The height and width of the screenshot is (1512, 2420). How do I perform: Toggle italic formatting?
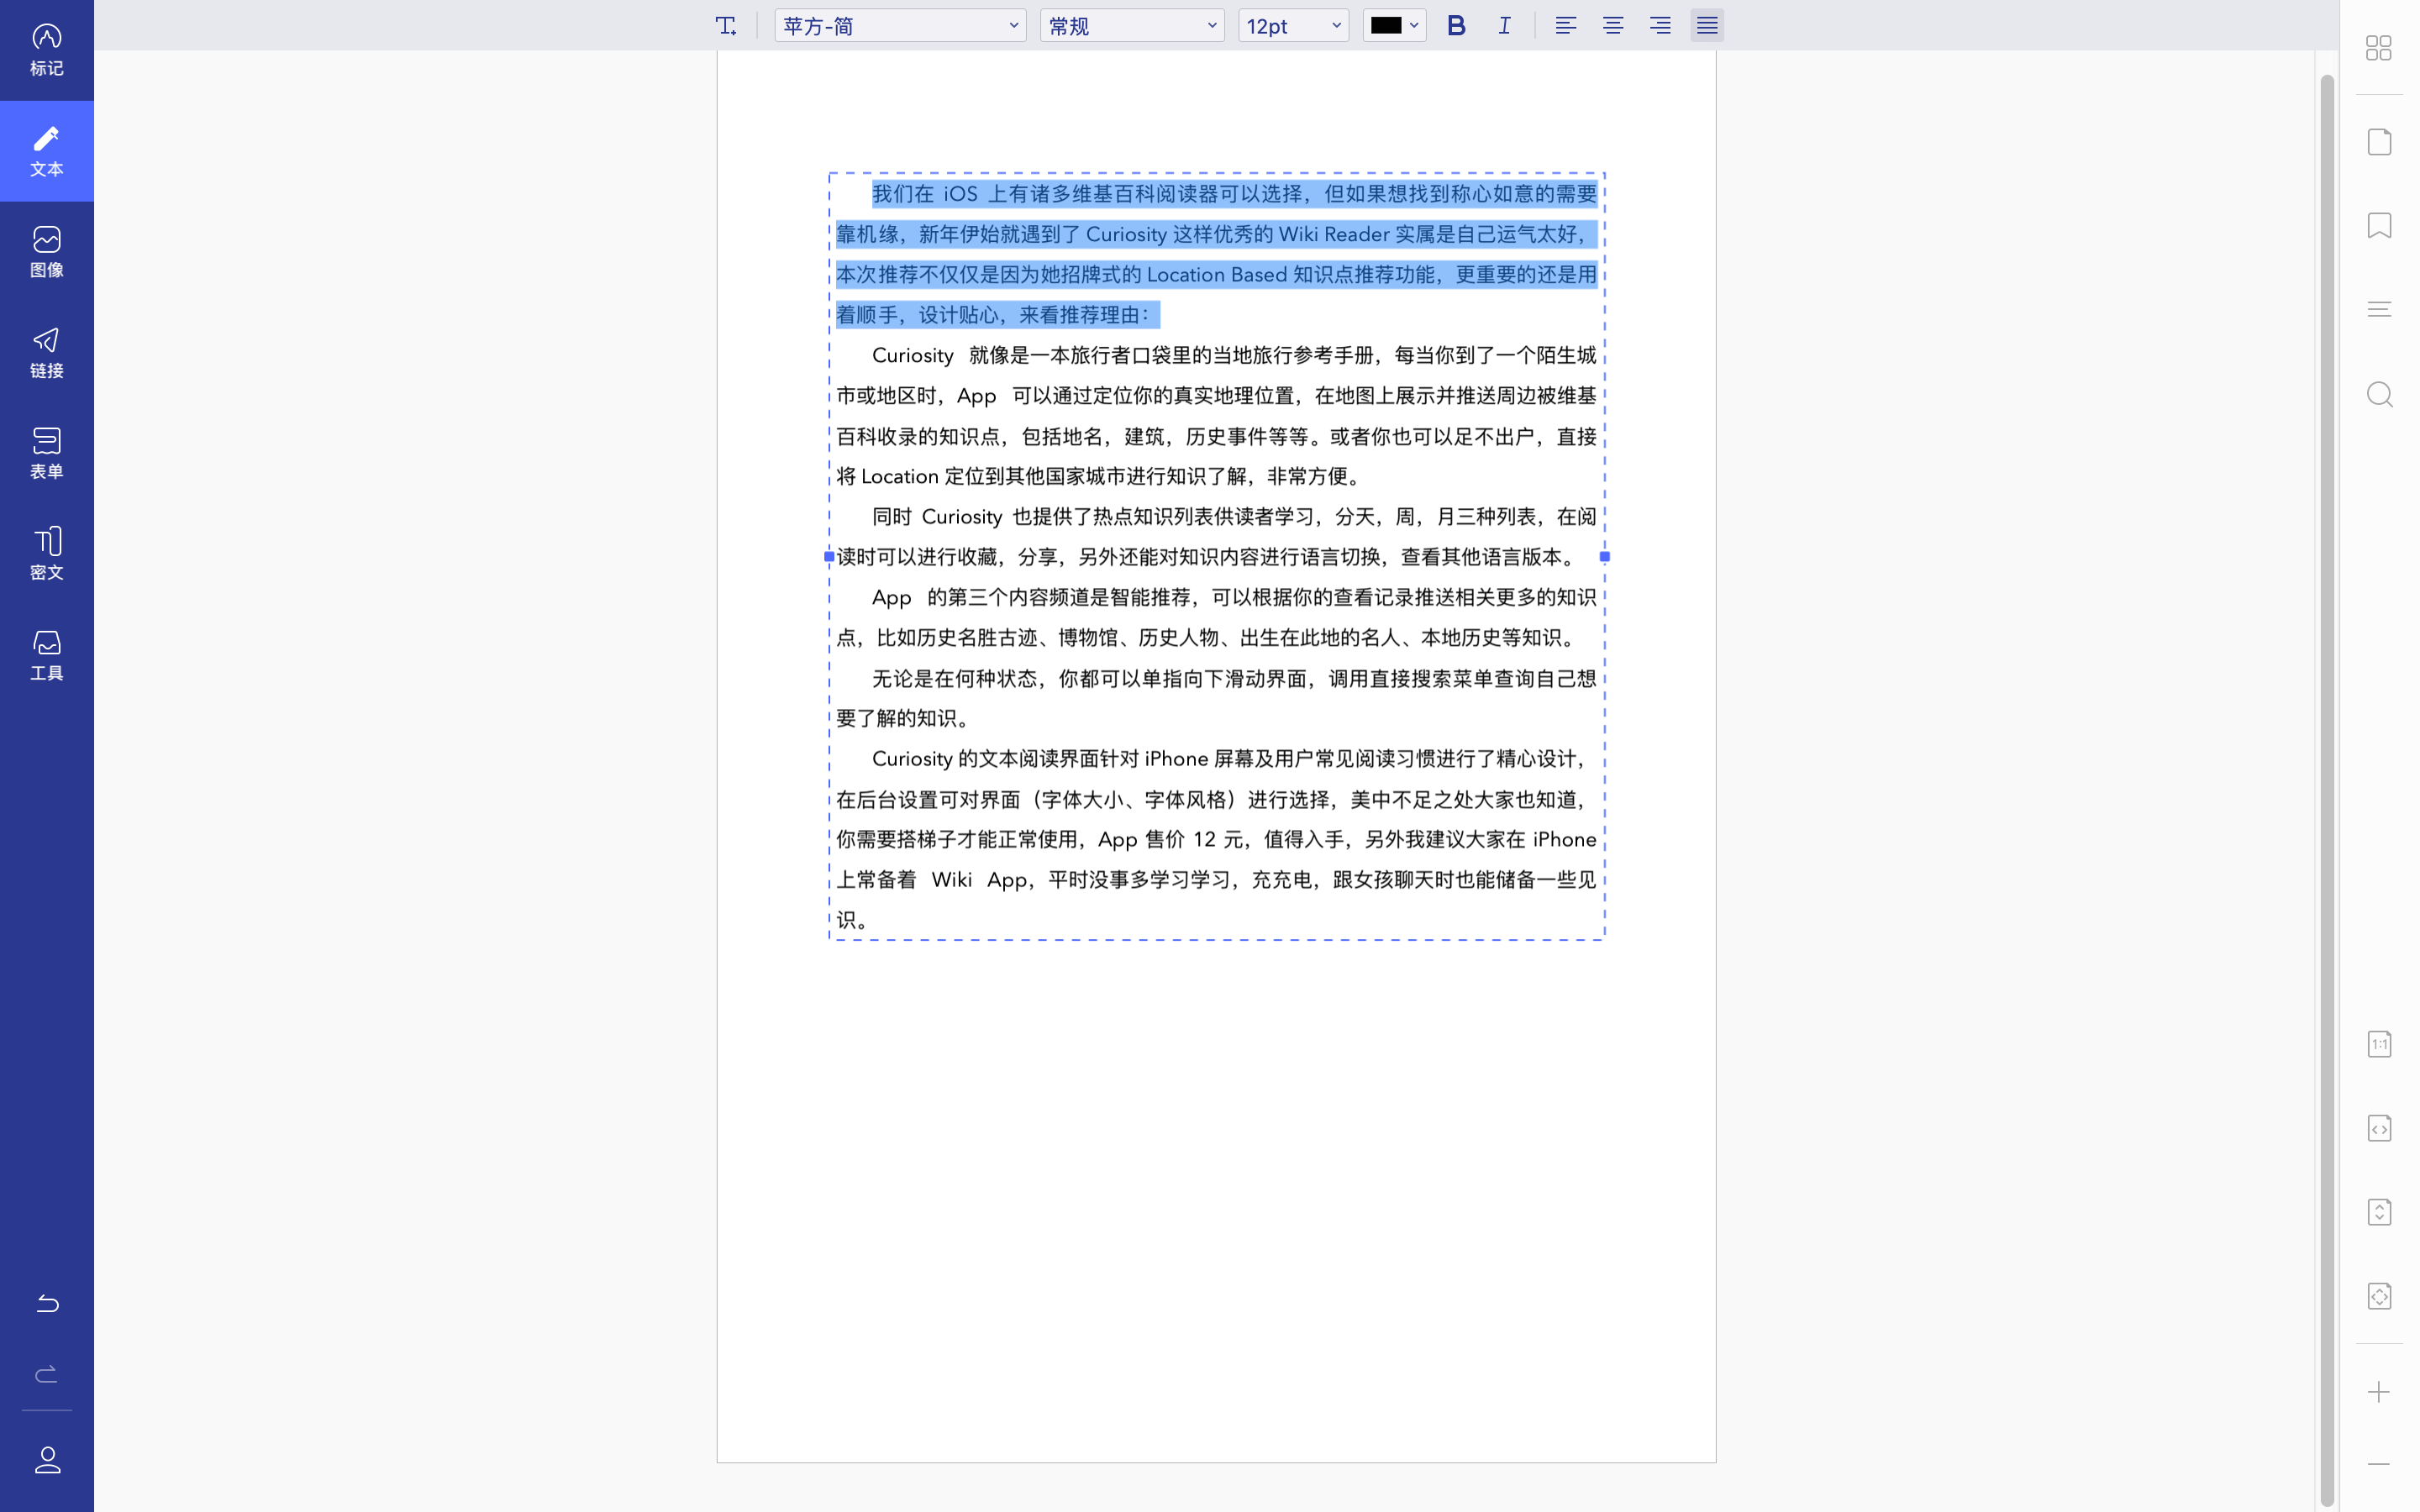[1504, 26]
